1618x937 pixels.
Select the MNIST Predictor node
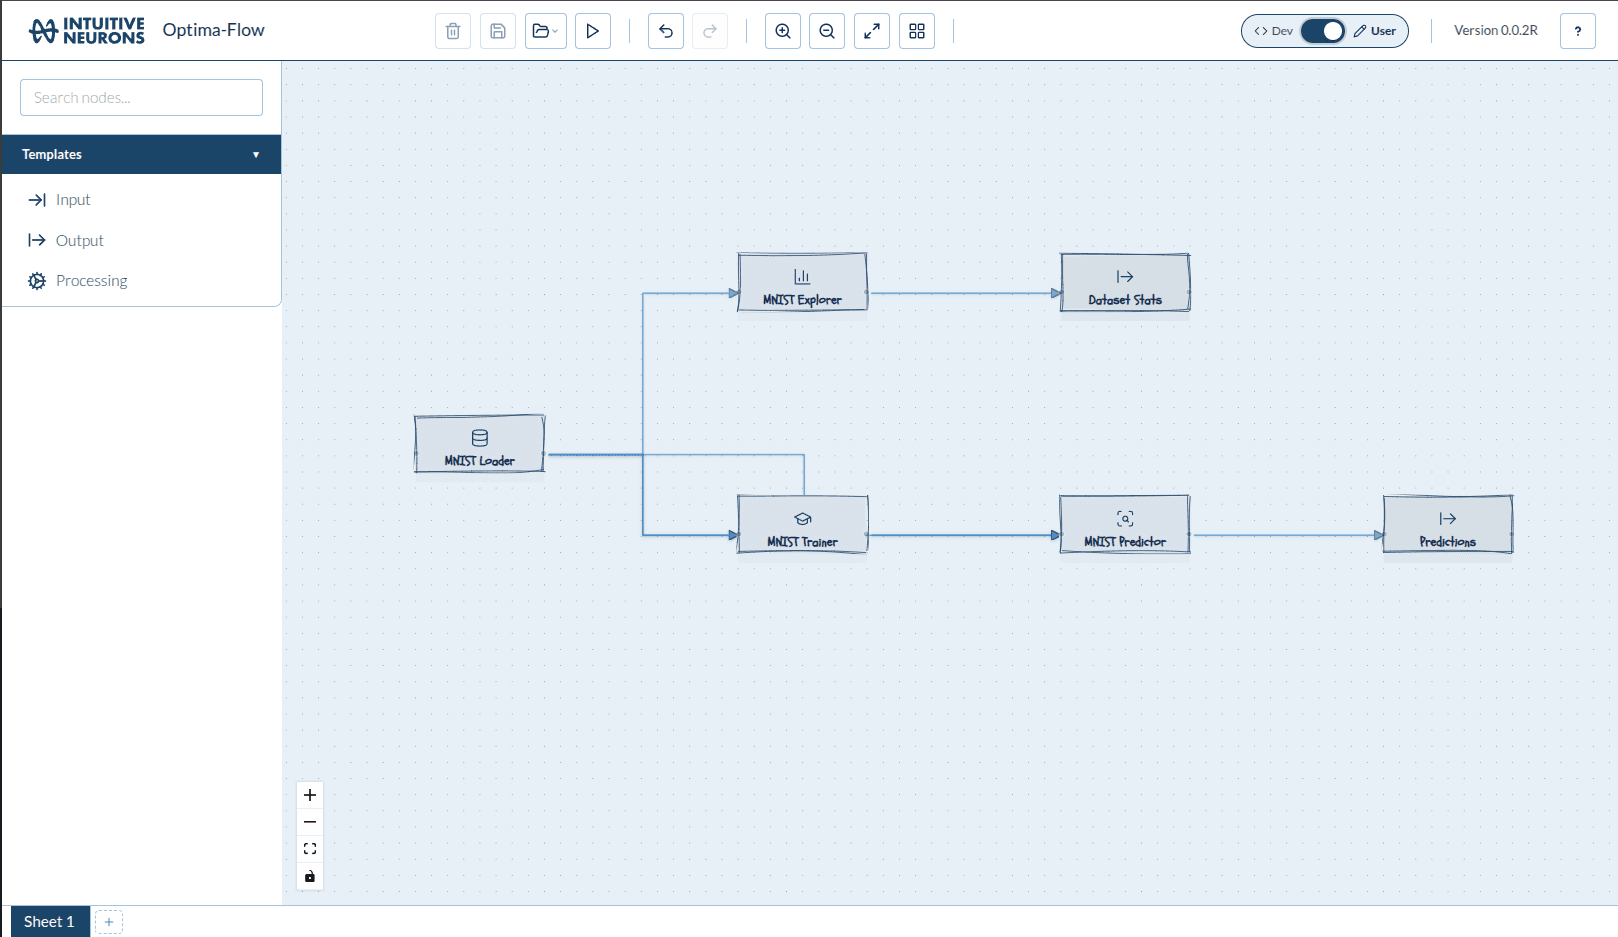point(1125,524)
